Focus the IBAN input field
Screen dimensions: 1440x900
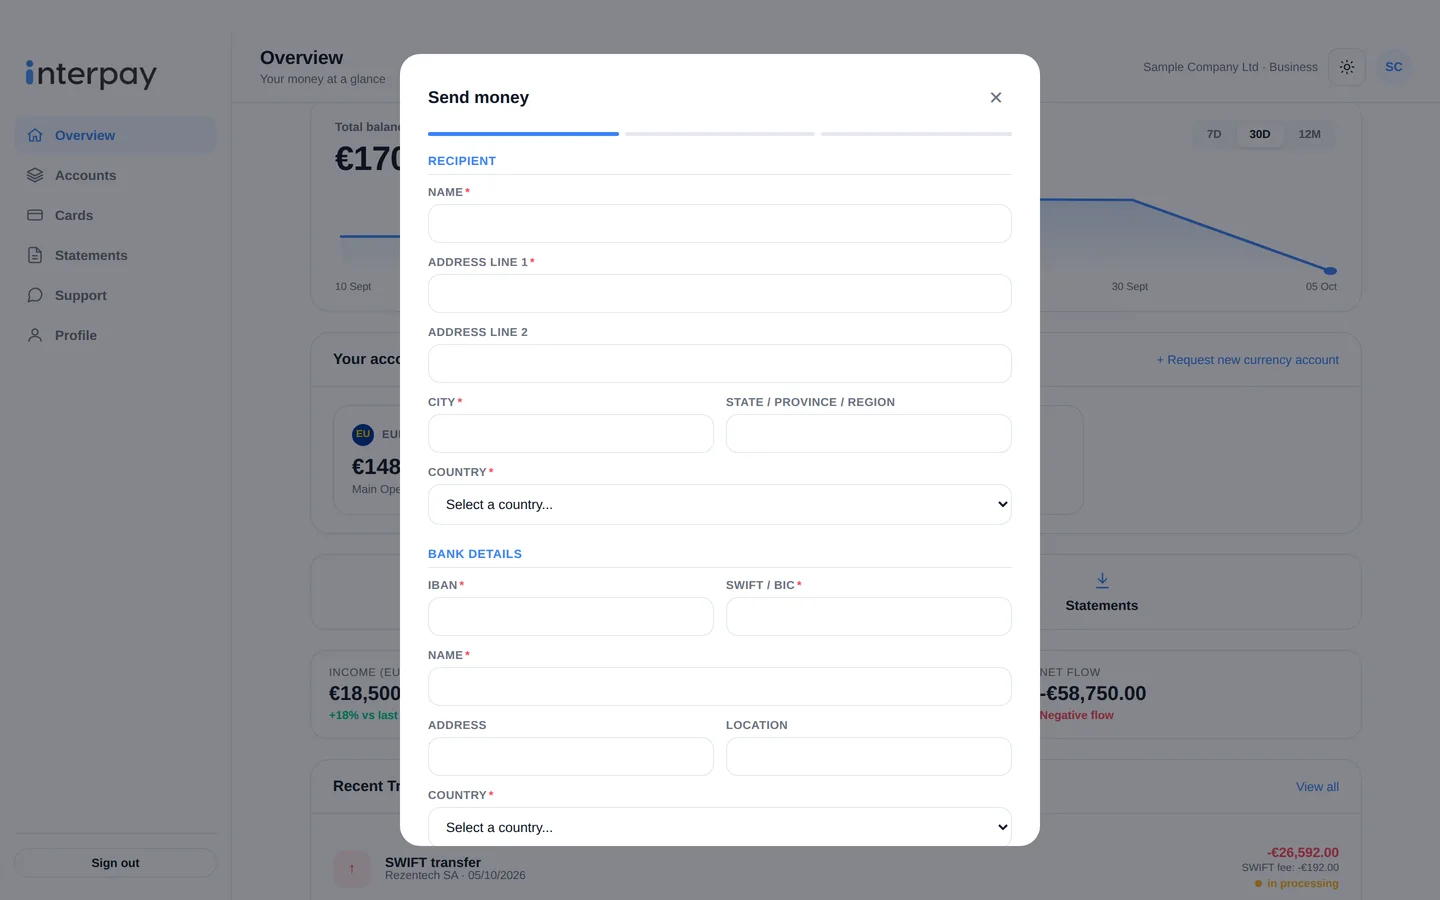(571, 617)
